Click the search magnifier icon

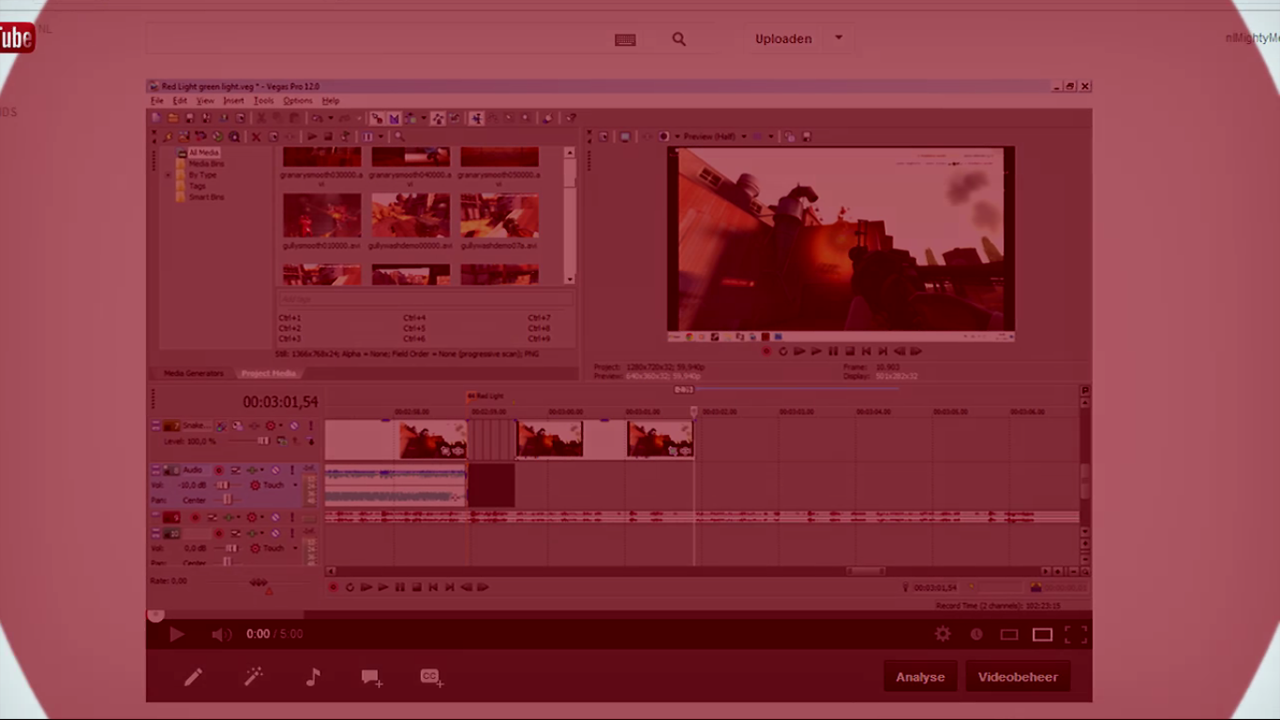tap(679, 39)
